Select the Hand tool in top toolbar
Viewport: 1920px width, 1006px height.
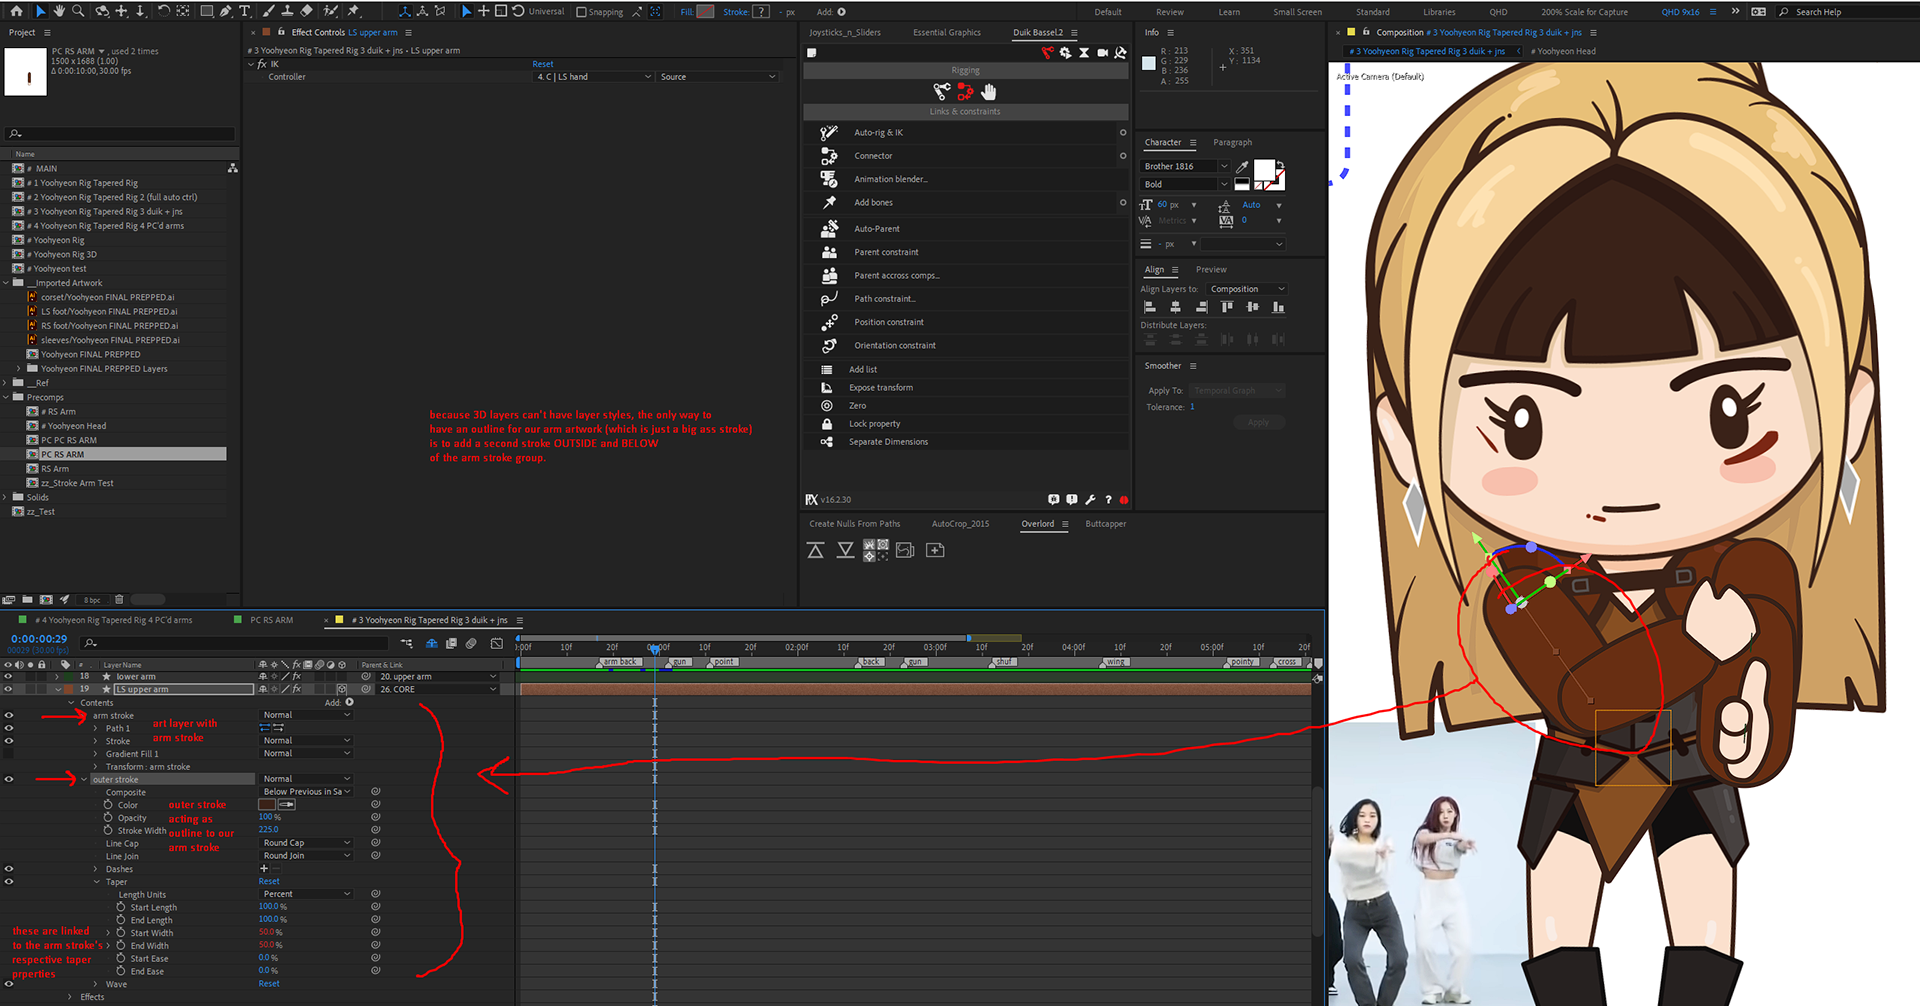(x=59, y=11)
